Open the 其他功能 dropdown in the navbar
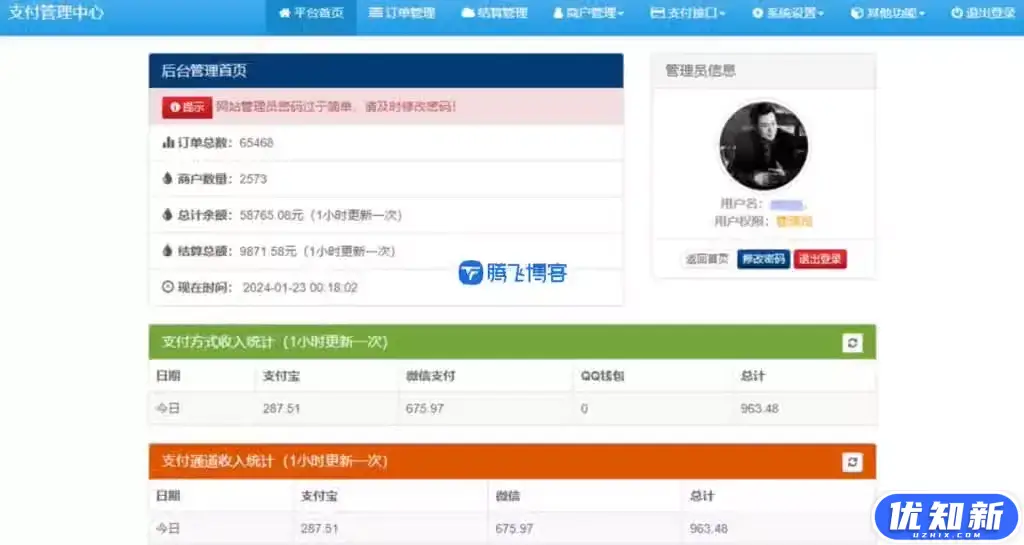Image resolution: width=1024 pixels, height=545 pixels. pos(887,14)
